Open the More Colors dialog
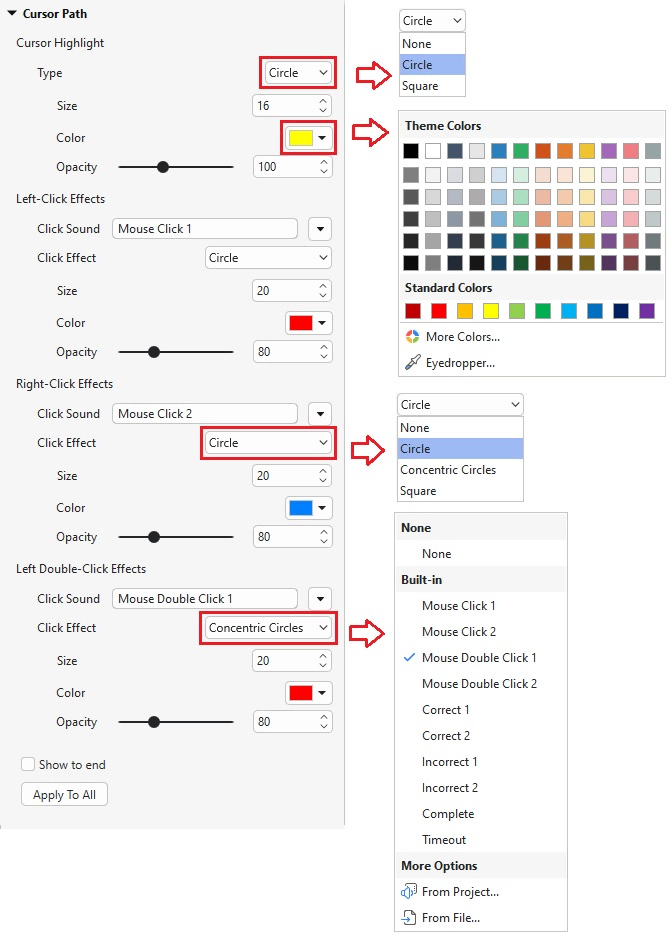The width and height of the screenshot is (672, 936). point(465,336)
